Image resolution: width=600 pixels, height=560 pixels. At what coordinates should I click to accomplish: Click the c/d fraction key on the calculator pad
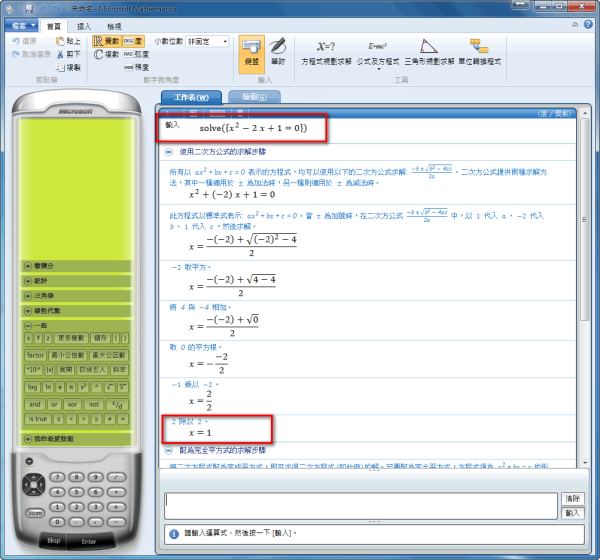118,404
